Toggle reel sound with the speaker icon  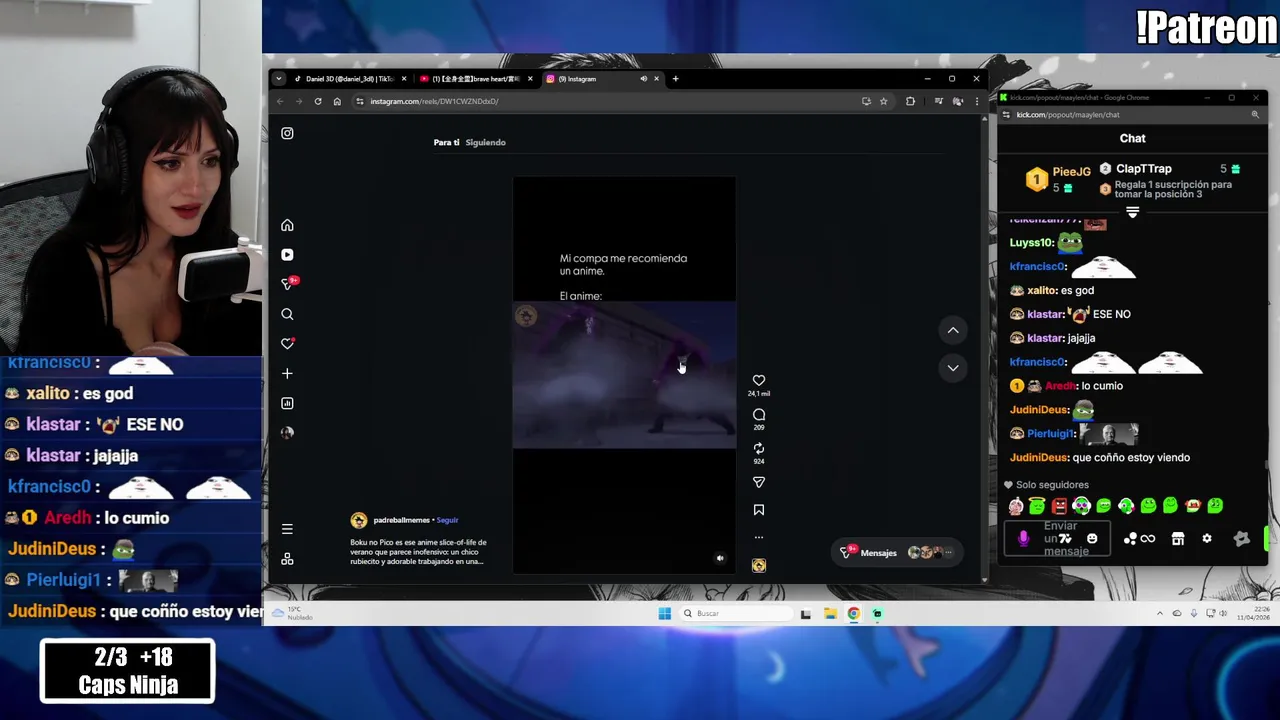click(720, 559)
